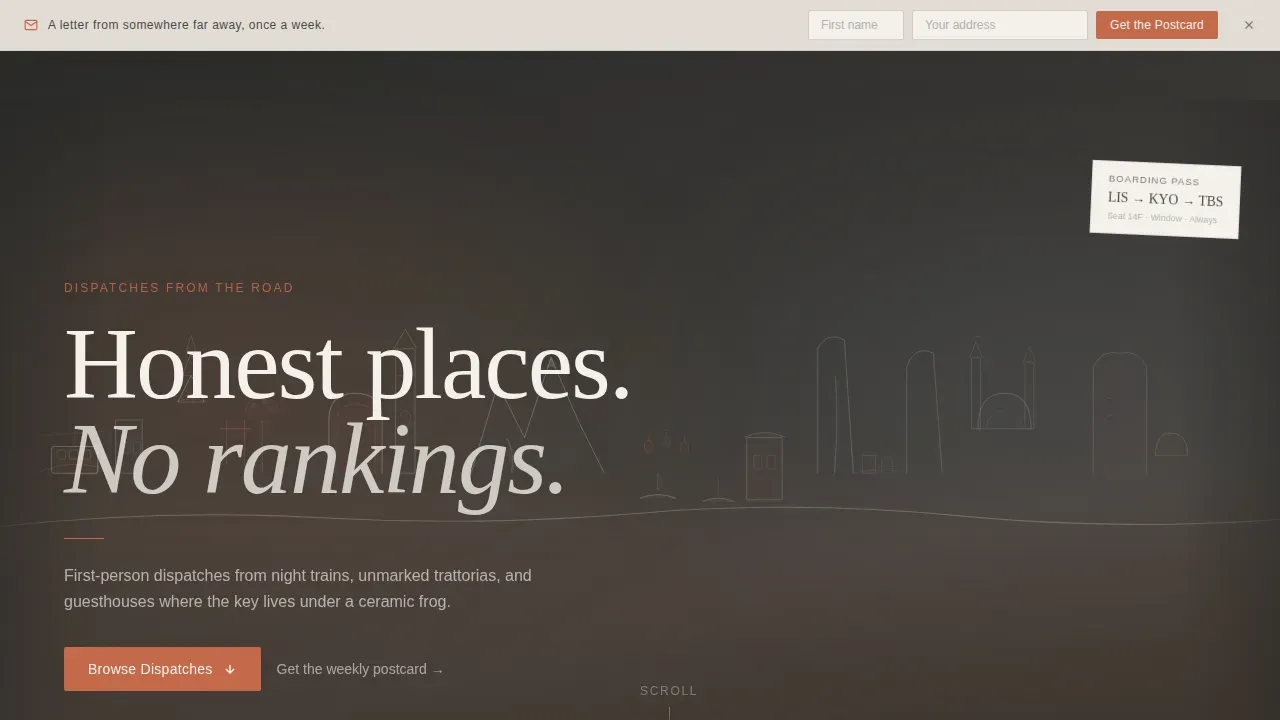This screenshot has height=720, width=1280.
Task: Click the Get the Postcard button
Action: coord(1157,25)
